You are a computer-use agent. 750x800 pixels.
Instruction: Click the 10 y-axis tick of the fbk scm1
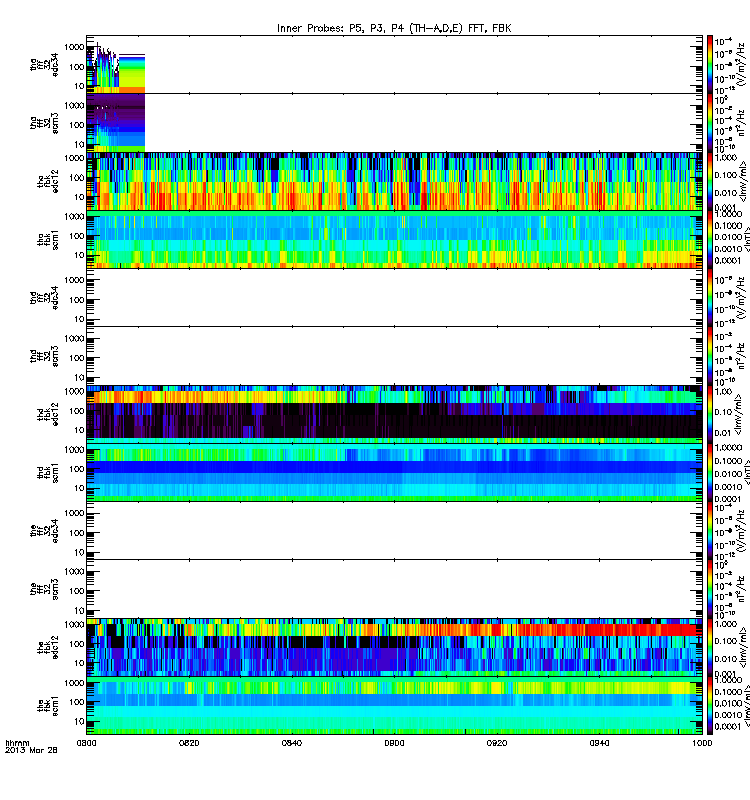(x=79, y=721)
